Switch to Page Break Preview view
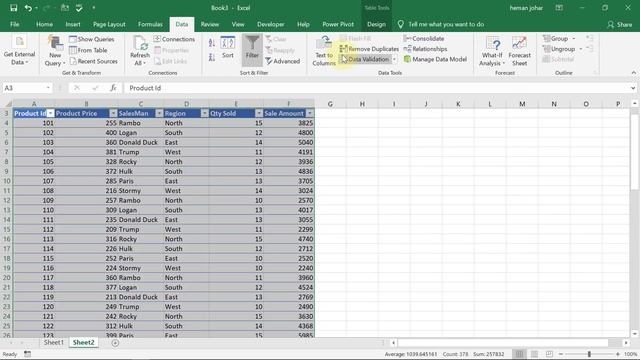Screen dimensions: 640x360 tap(549, 354)
